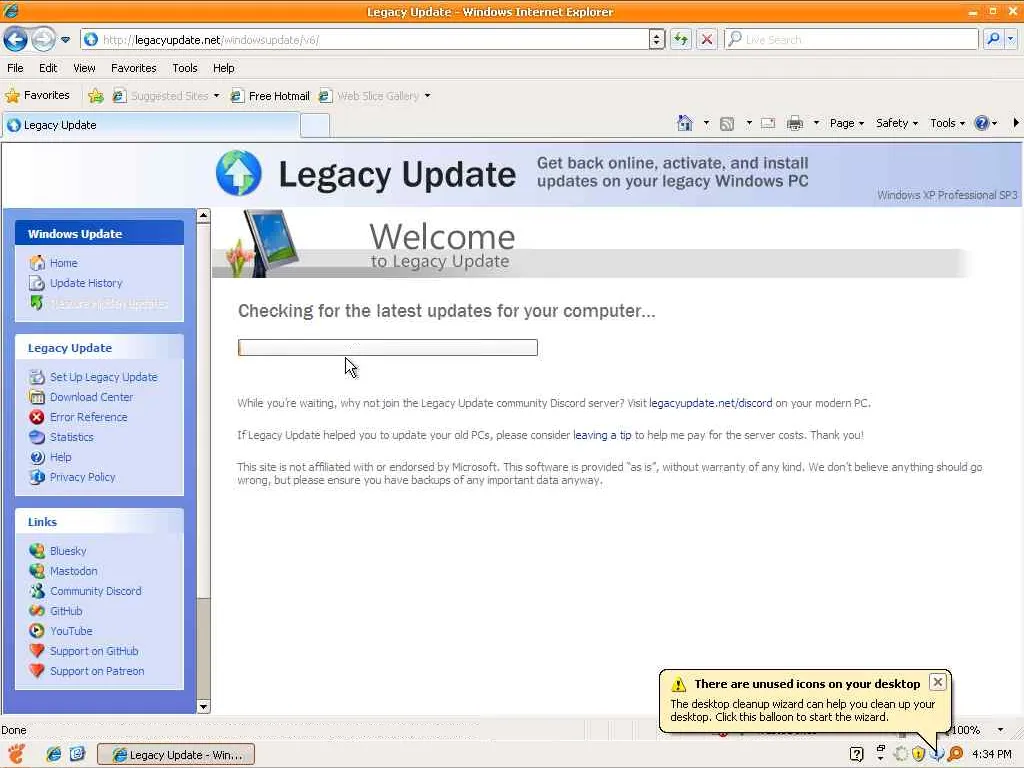Open Update History in sidebar

coord(86,283)
